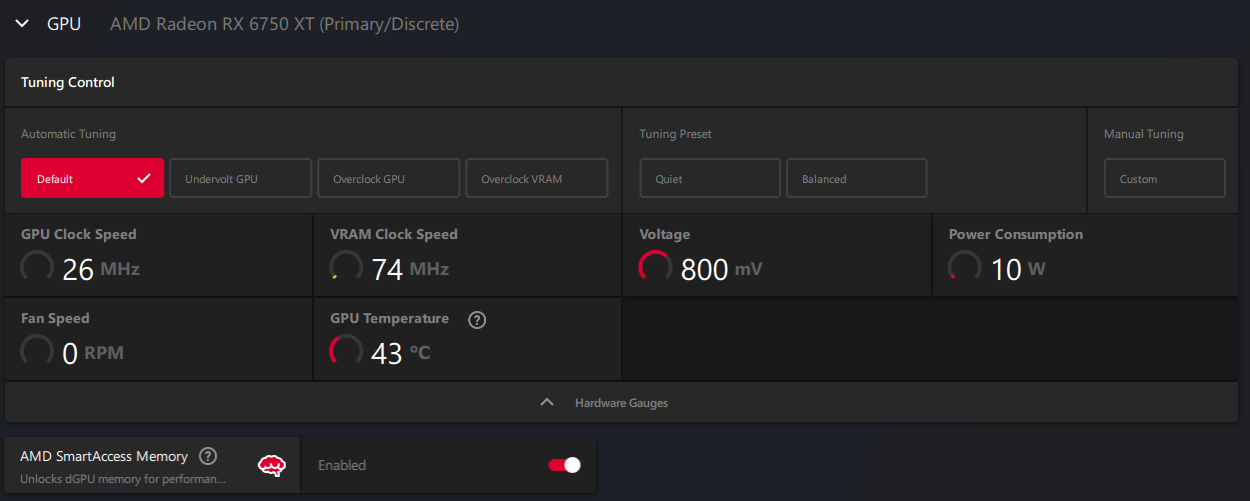Click the Tuning Control header
The image size is (1250, 501).
68,82
